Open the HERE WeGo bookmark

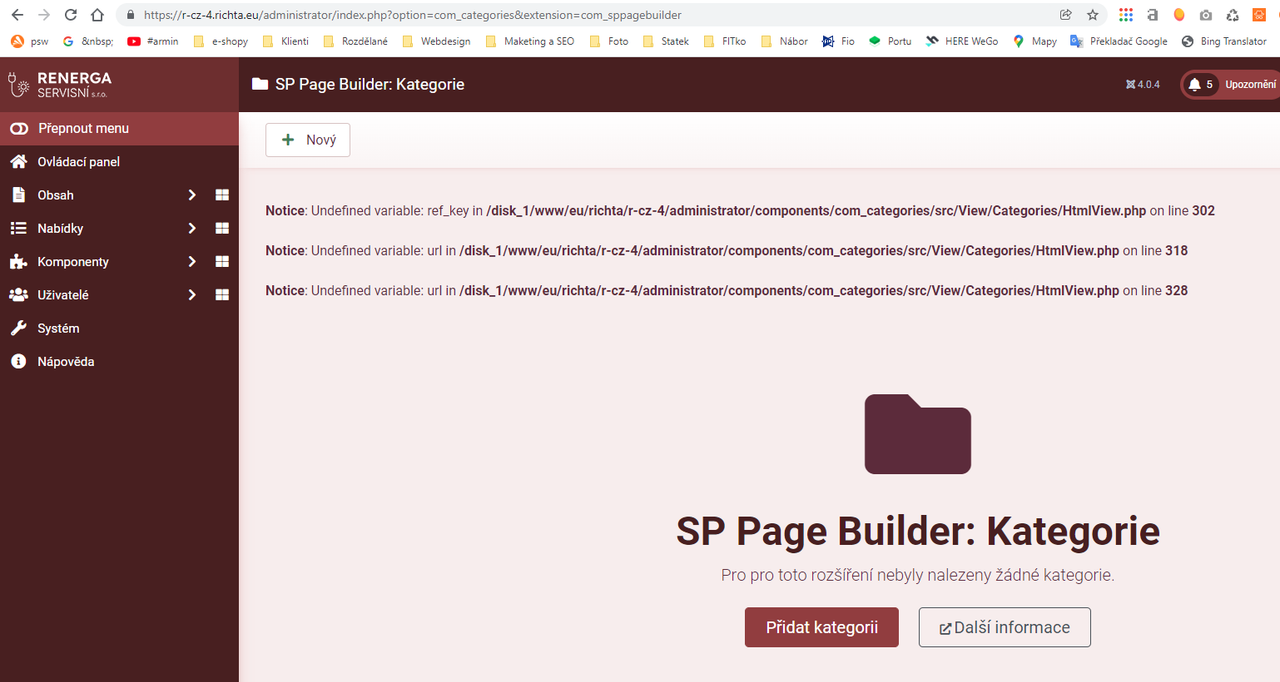(962, 41)
